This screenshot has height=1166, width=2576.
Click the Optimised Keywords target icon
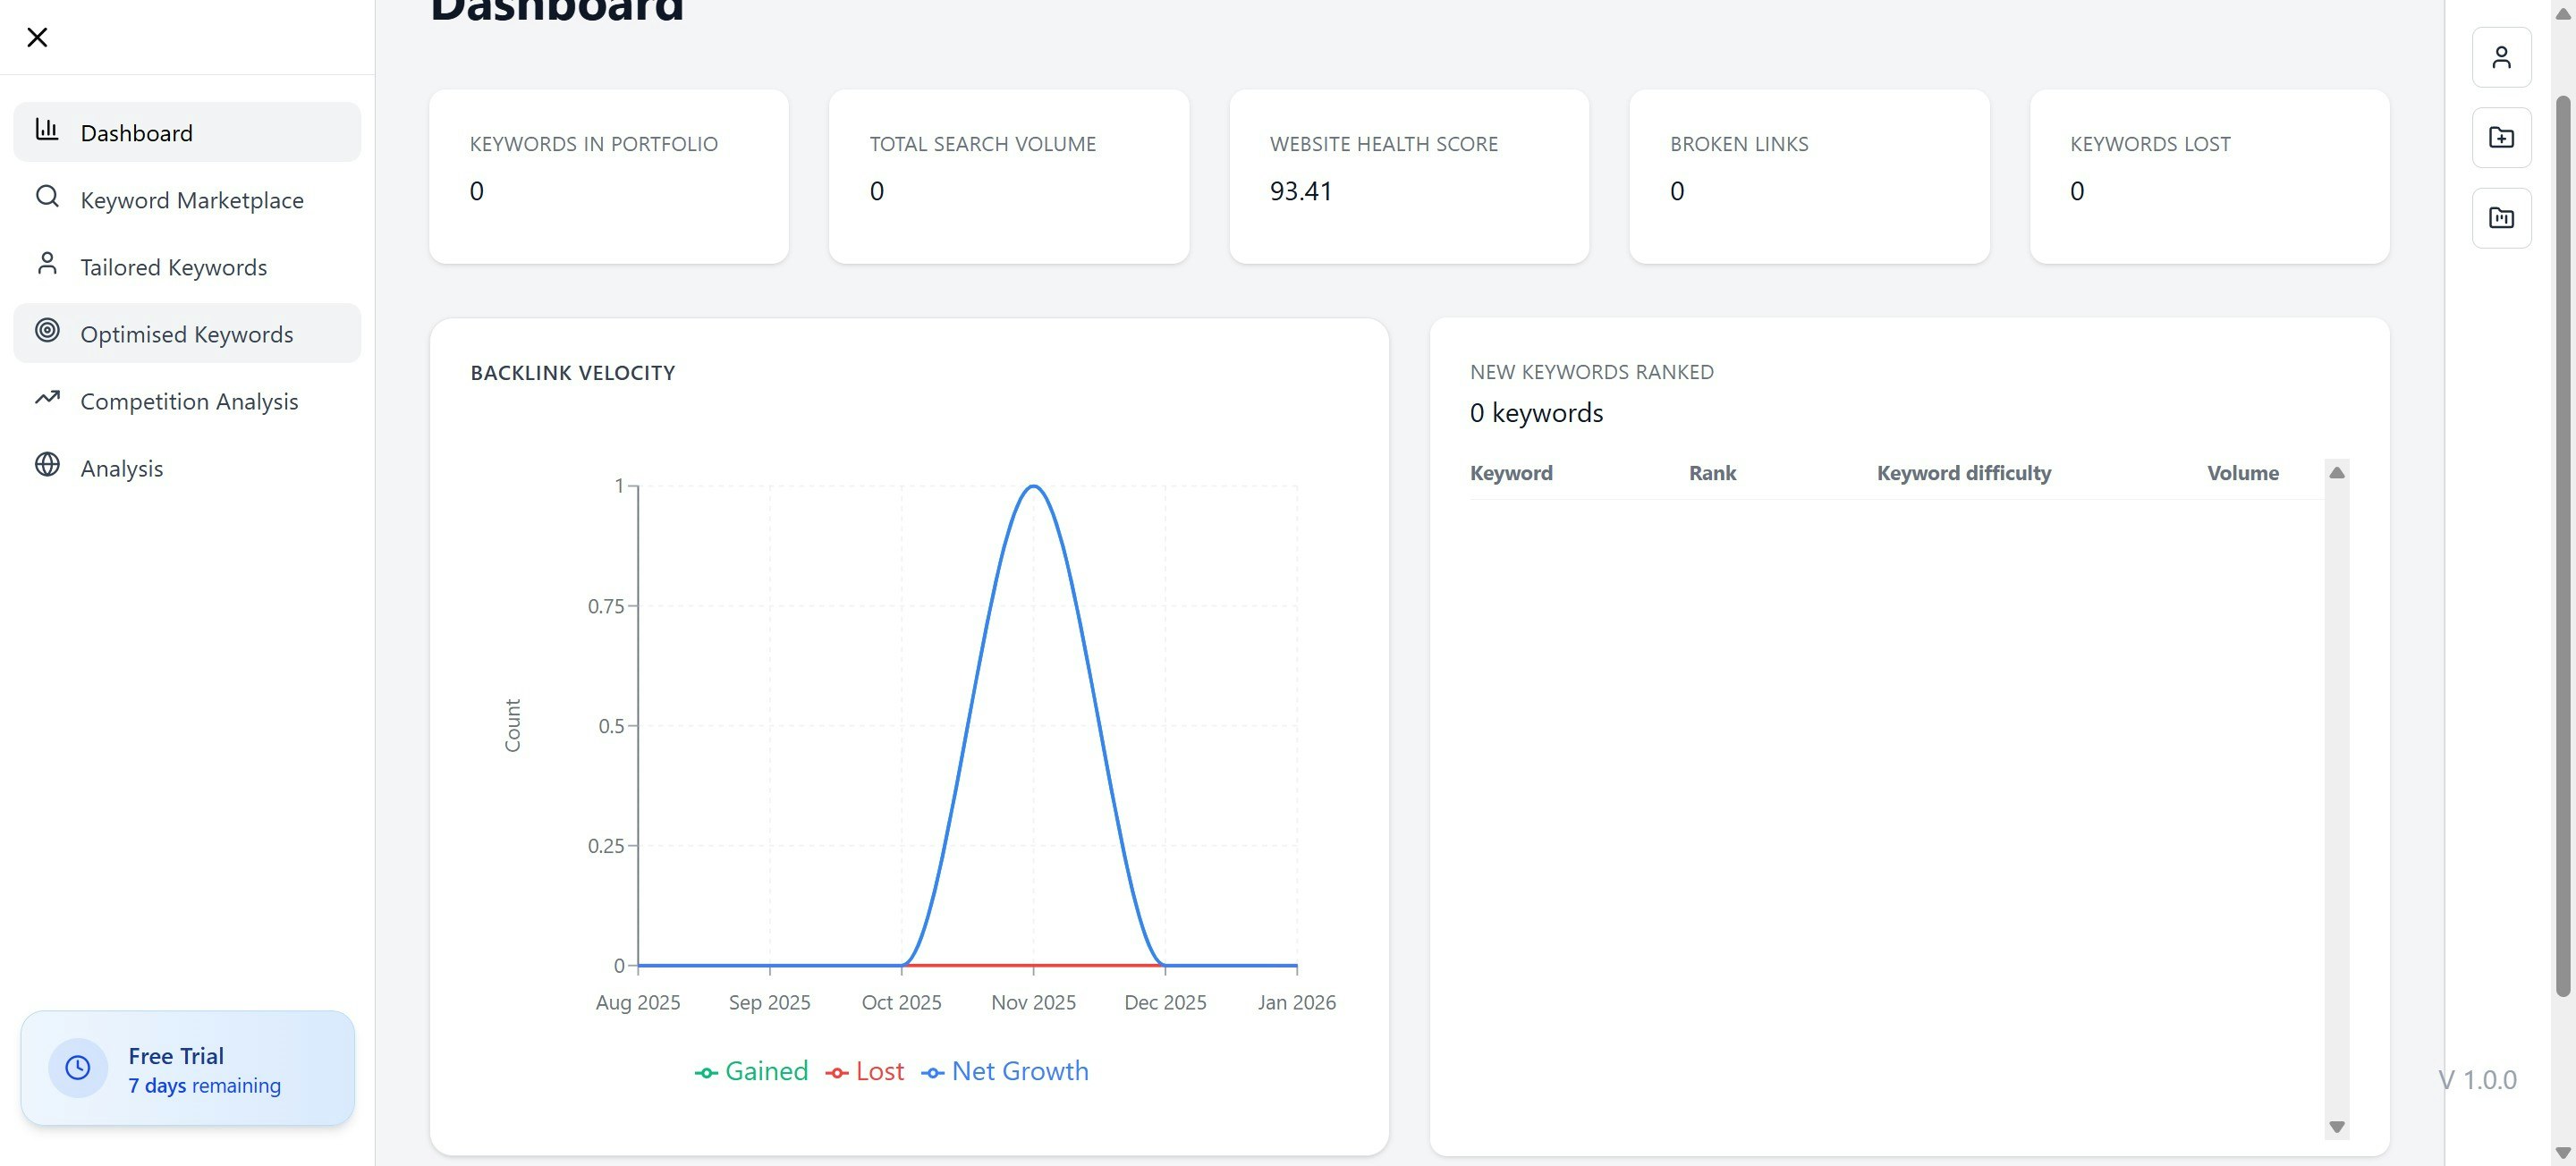47,330
